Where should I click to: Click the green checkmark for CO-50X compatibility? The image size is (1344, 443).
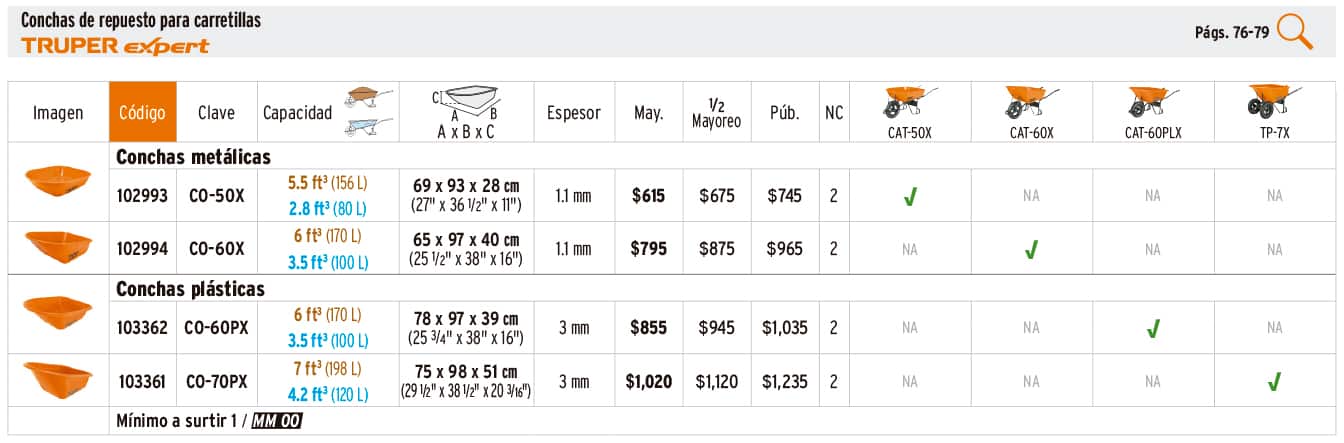pyautogui.click(x=909, y=198)
